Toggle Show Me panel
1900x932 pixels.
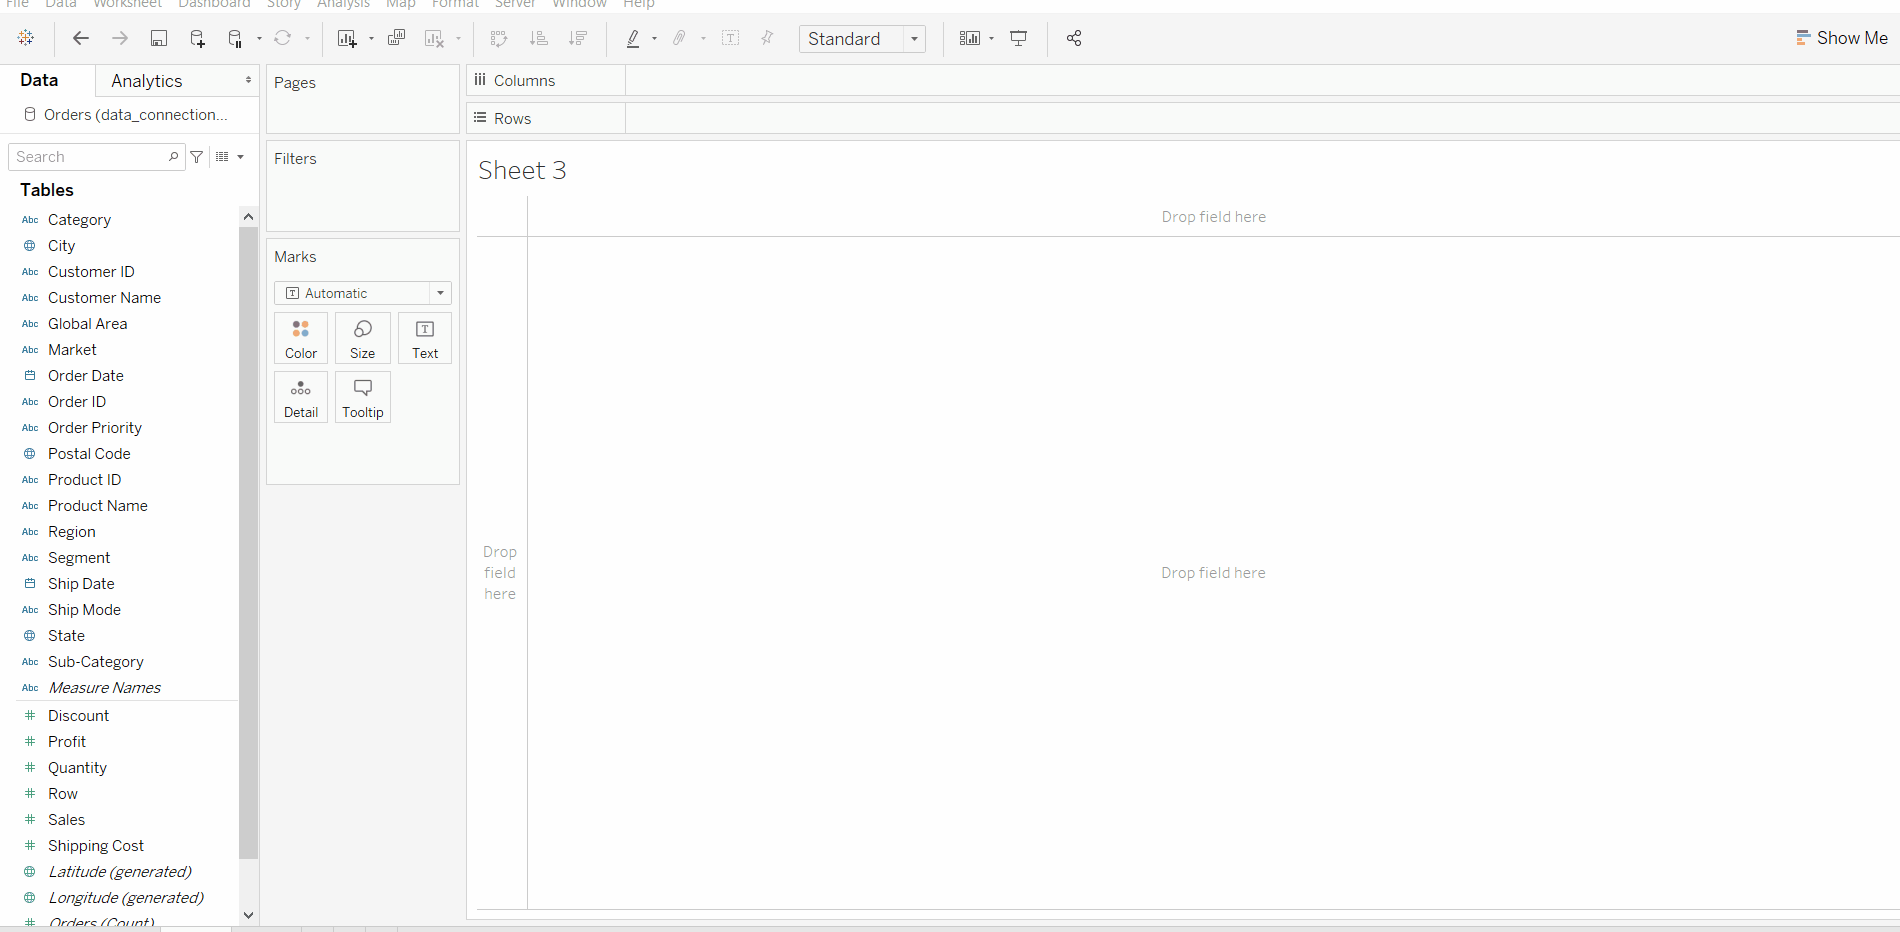coord(1841,38)
